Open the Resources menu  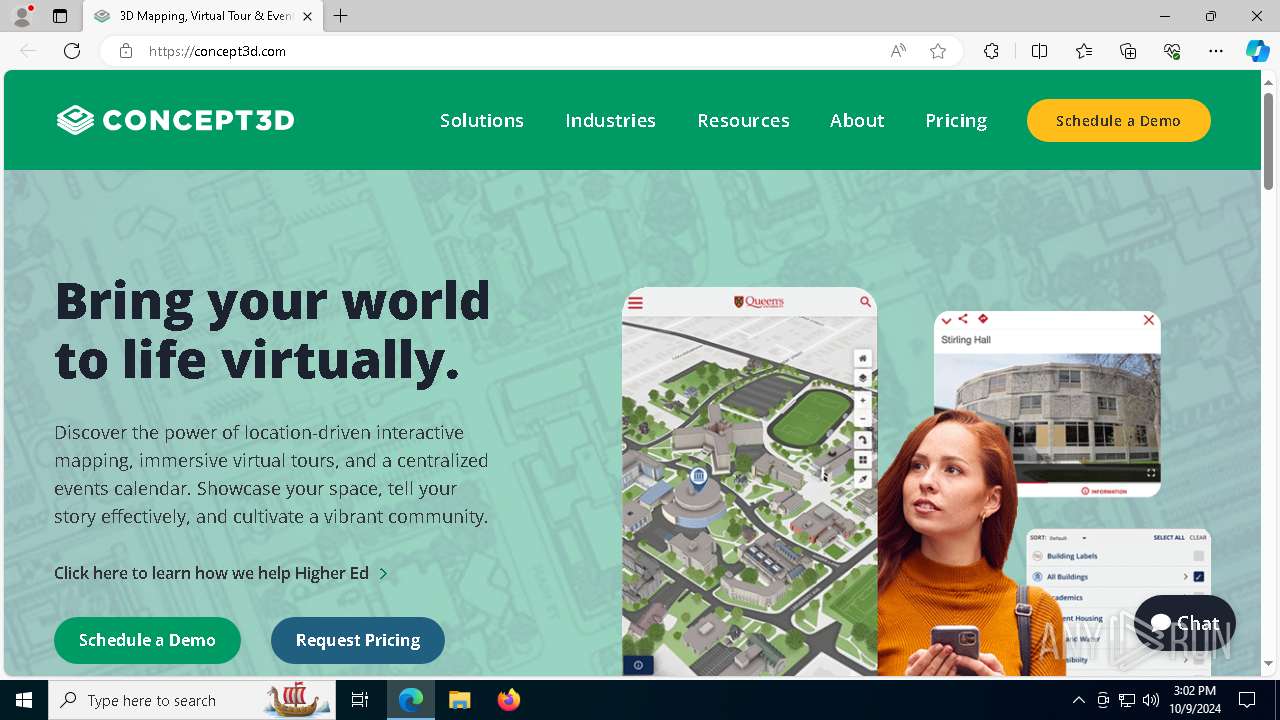tap(743, 120)
